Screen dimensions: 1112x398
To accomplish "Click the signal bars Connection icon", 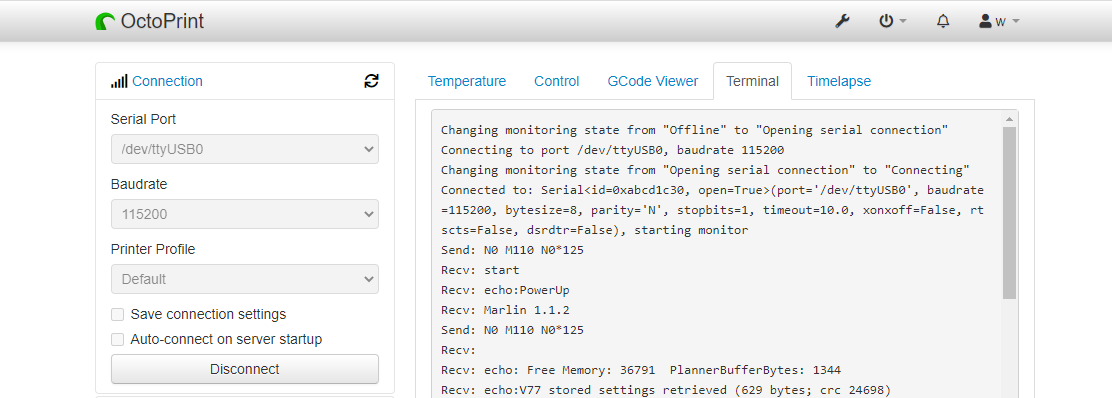I will coord(119,81).
